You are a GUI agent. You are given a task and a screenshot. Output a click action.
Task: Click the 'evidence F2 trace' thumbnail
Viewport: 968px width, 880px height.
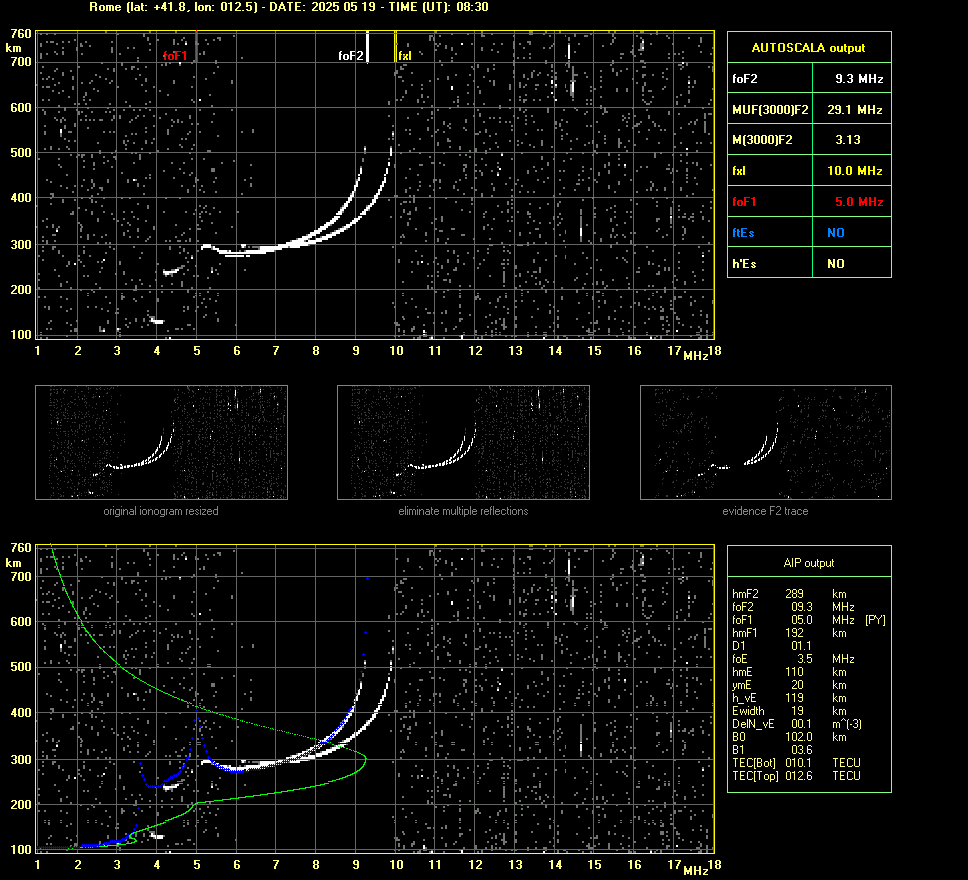766,442
